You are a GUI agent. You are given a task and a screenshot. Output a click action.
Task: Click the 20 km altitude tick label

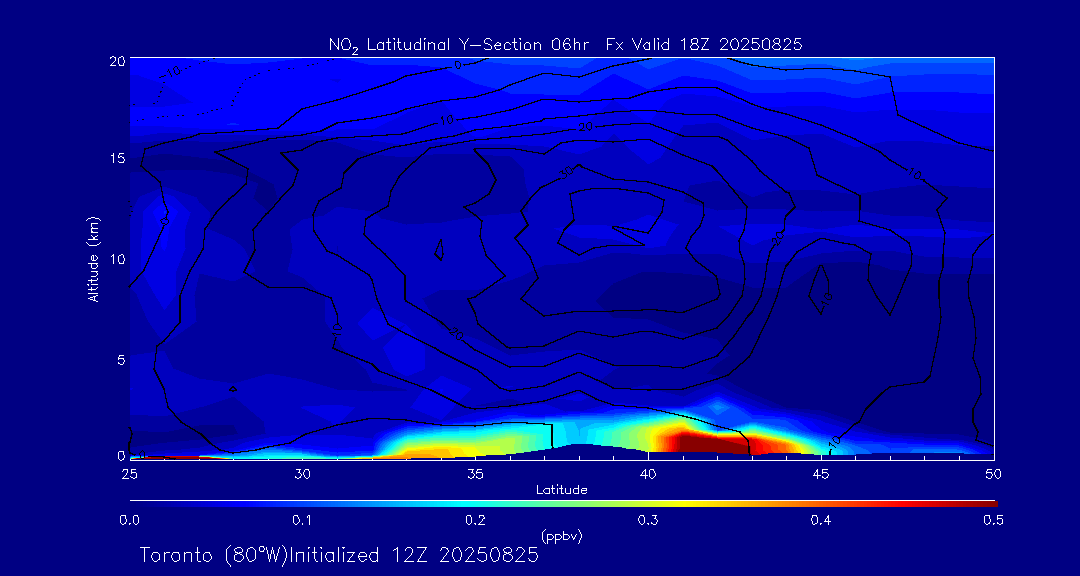(x=115, y=60)
